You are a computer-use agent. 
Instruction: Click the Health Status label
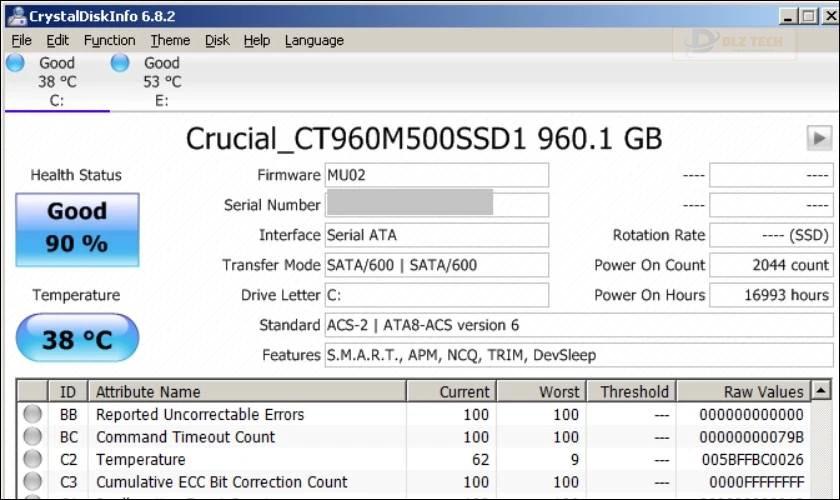76,175
